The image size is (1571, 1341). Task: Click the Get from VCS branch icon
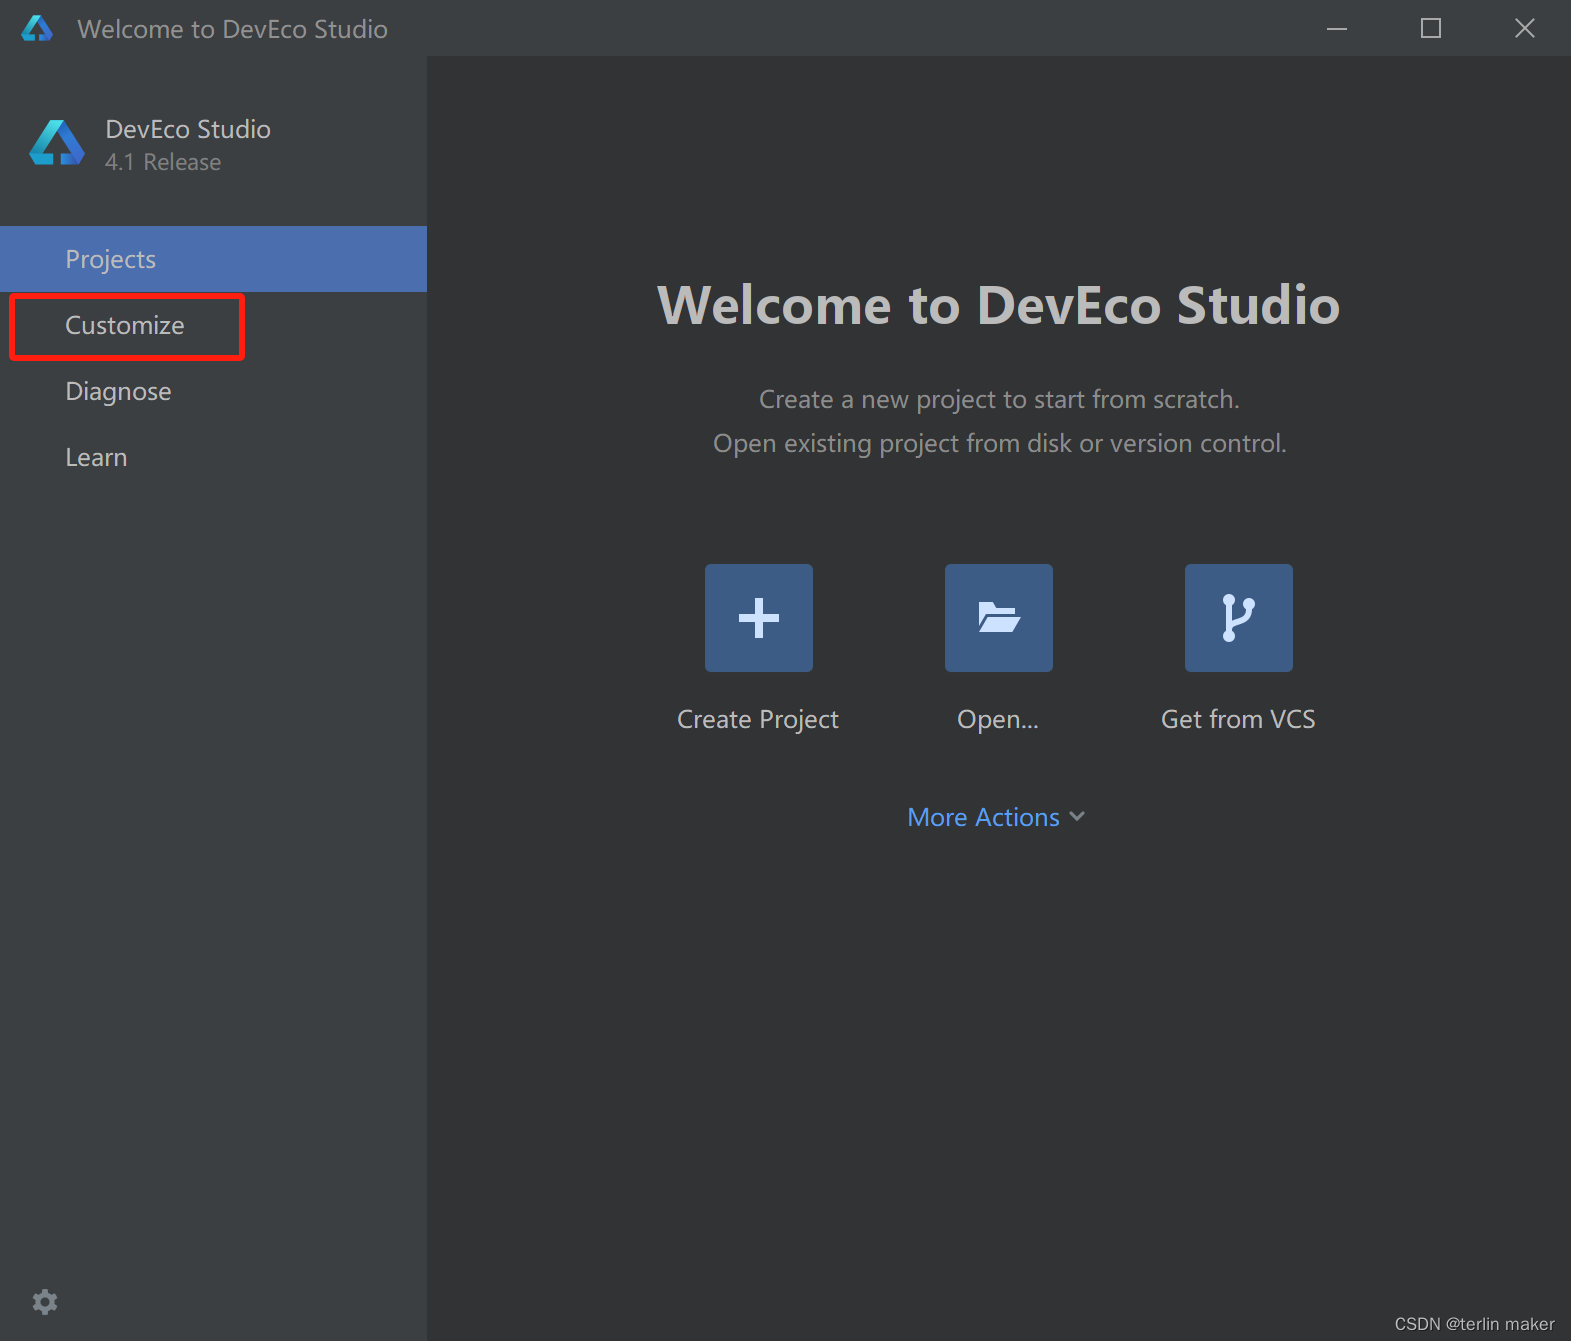[x=1239, y=618]
